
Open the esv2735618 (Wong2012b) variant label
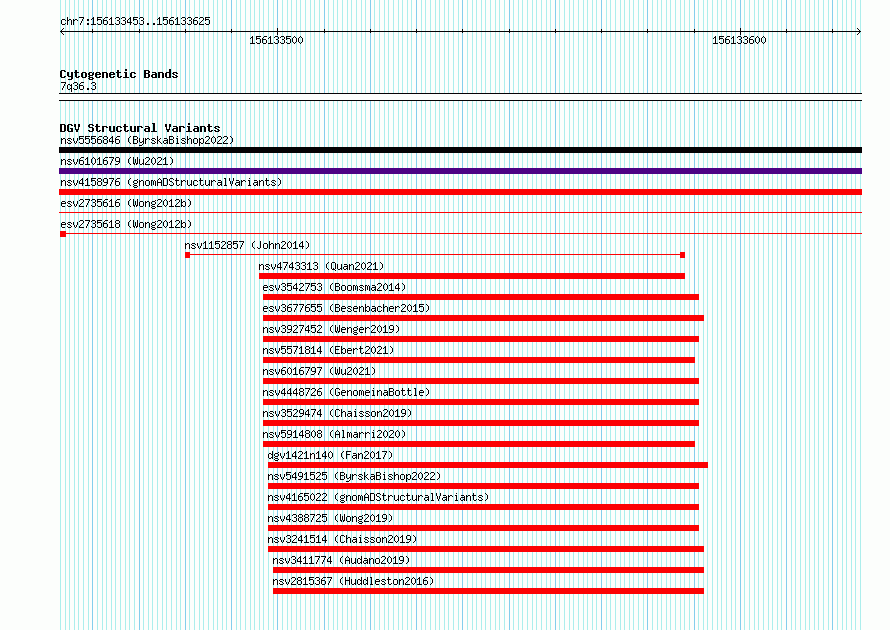[x=126, y=224]
